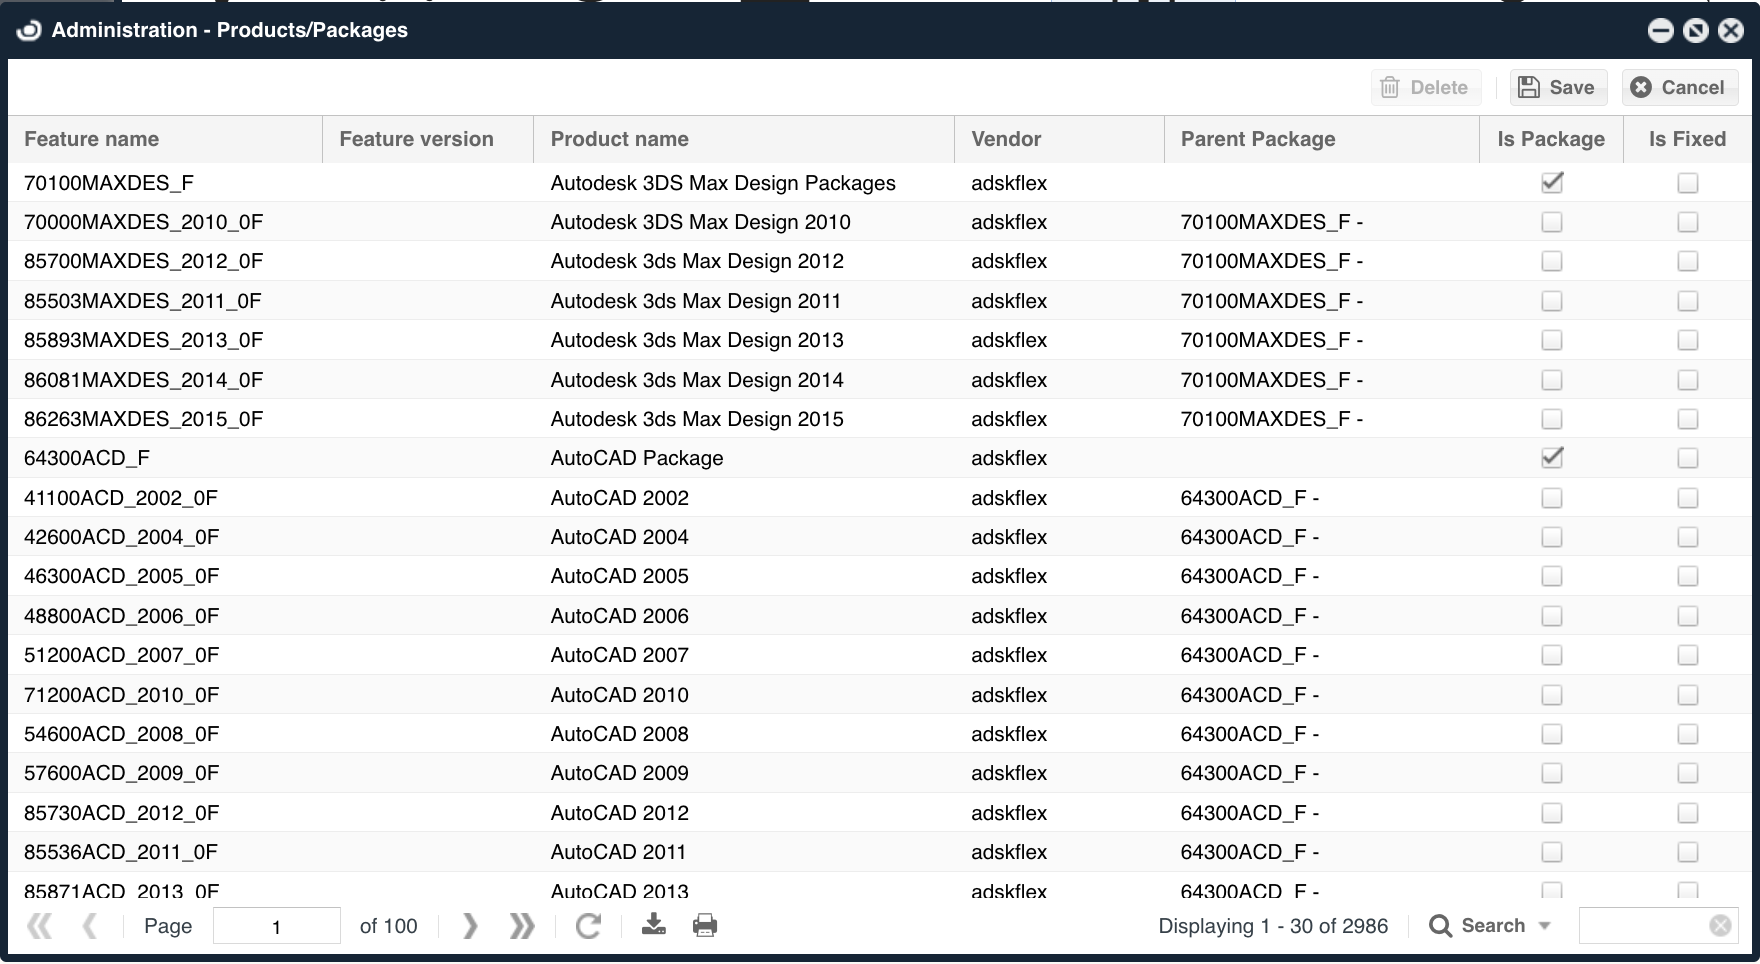
Task: Print the products list
Action: pos(705,925)
